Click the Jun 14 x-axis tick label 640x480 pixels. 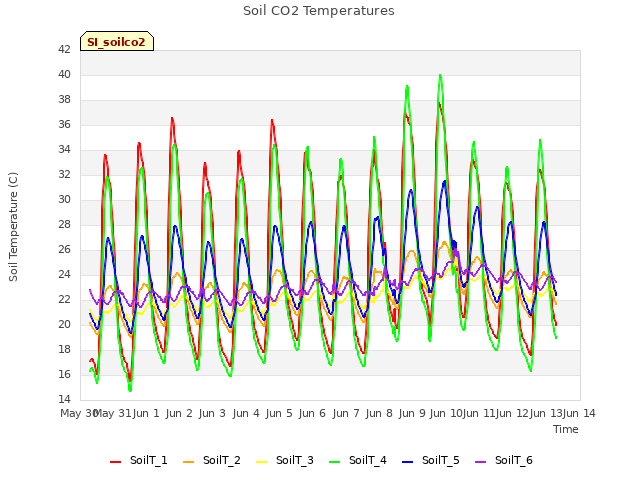point(579,413)
